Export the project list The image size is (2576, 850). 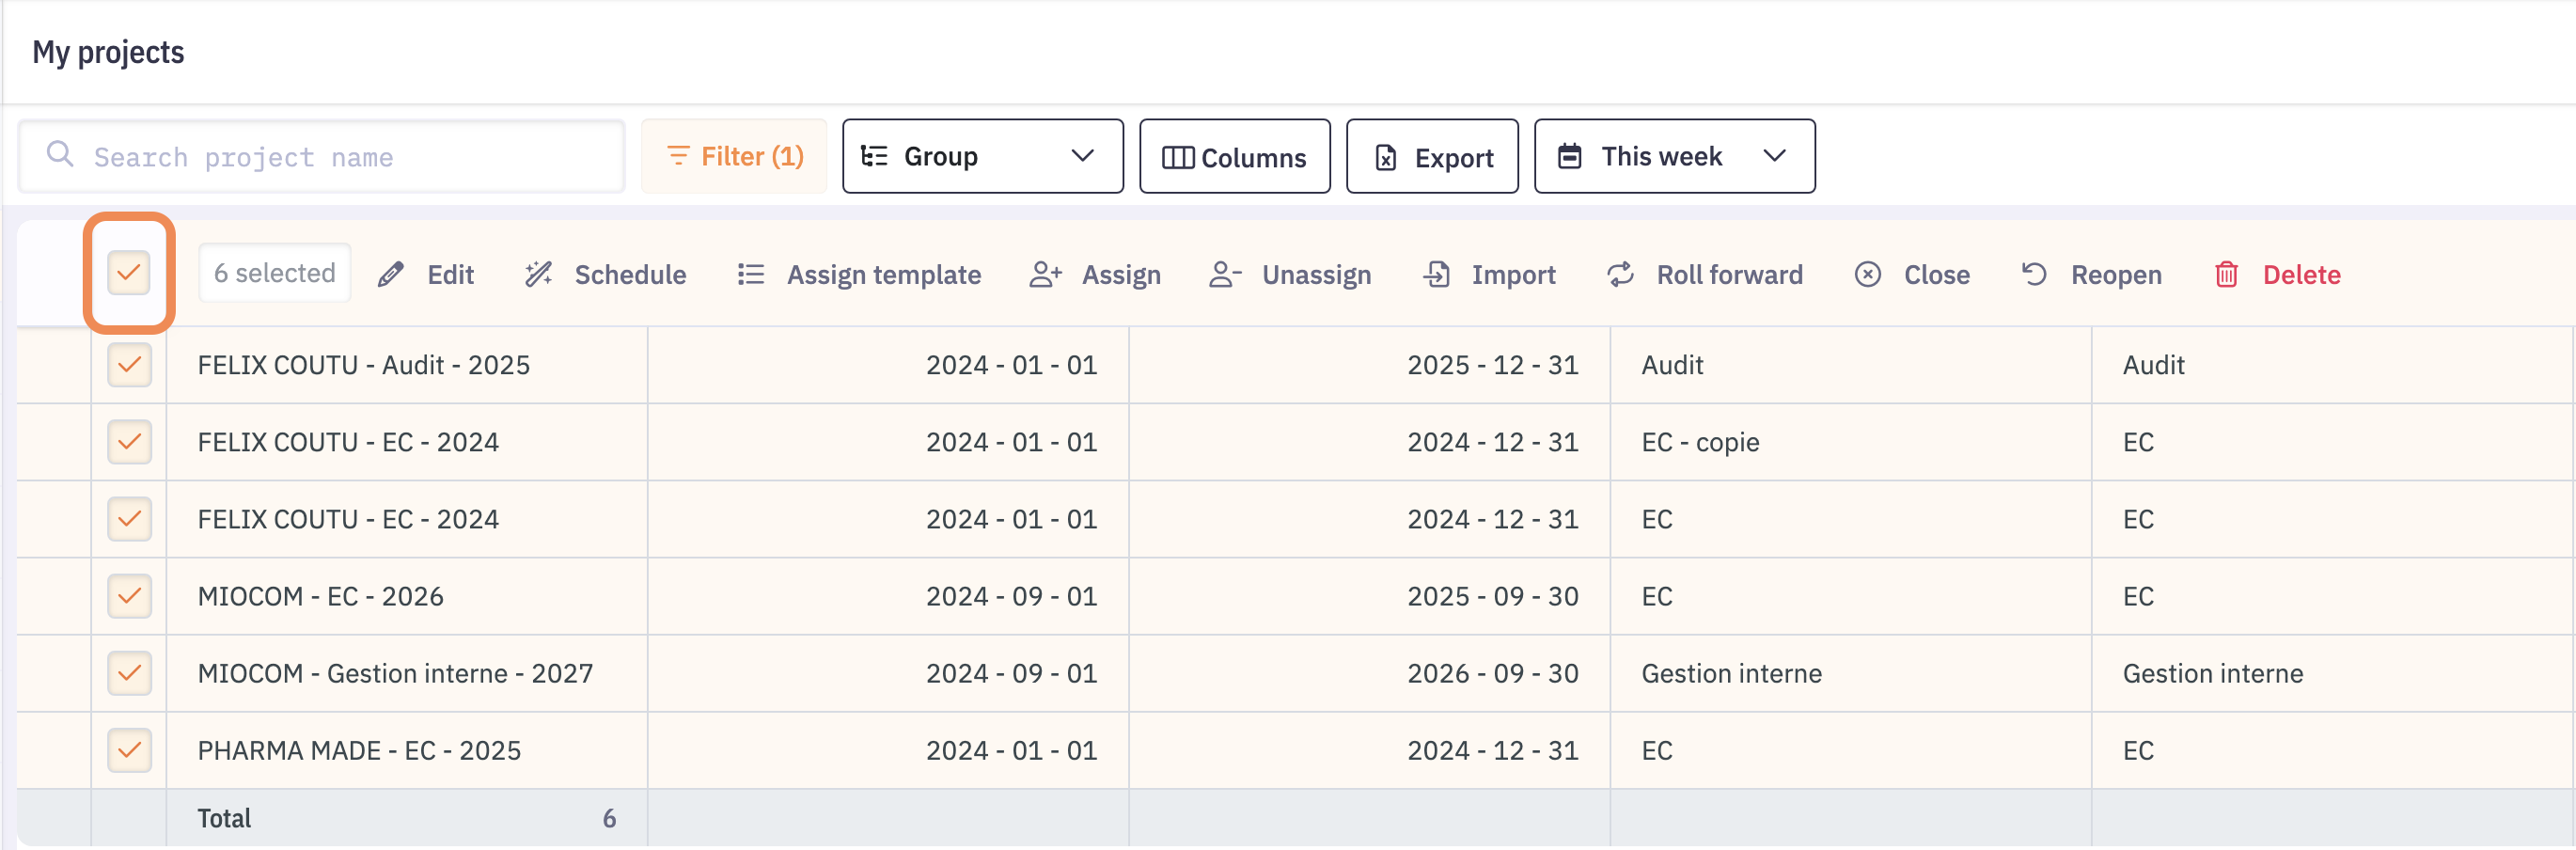[1432, 157]
